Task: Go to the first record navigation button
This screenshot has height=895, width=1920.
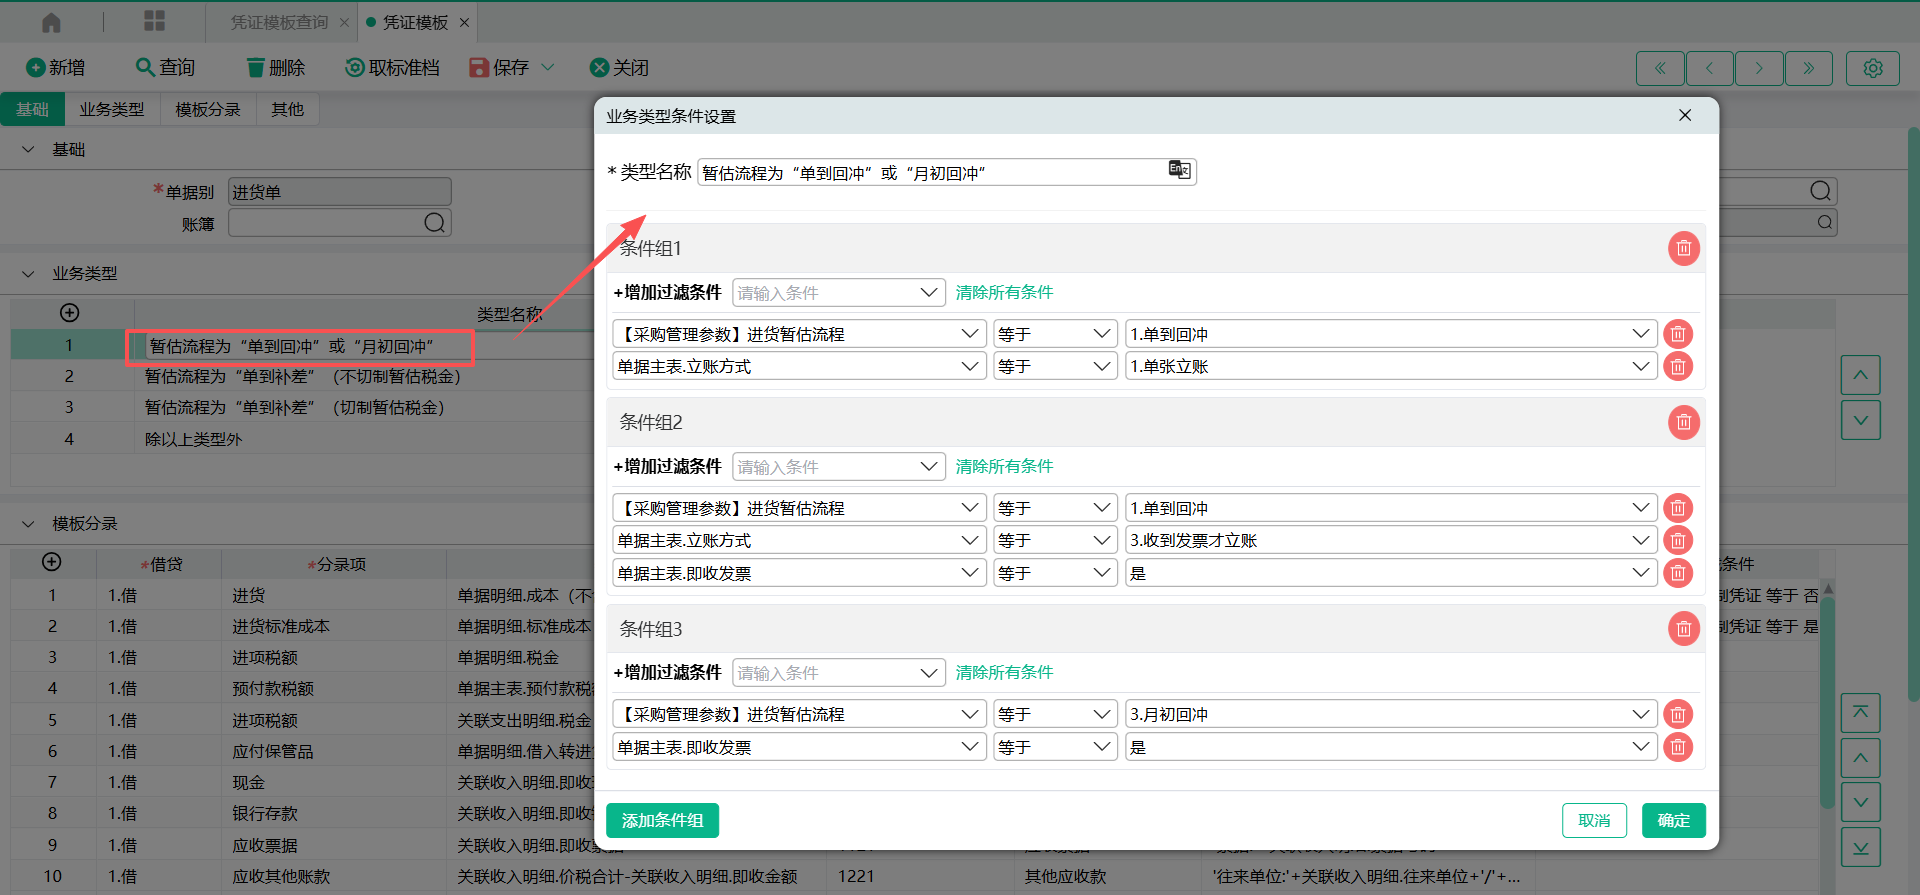Action: point(1660,68)
